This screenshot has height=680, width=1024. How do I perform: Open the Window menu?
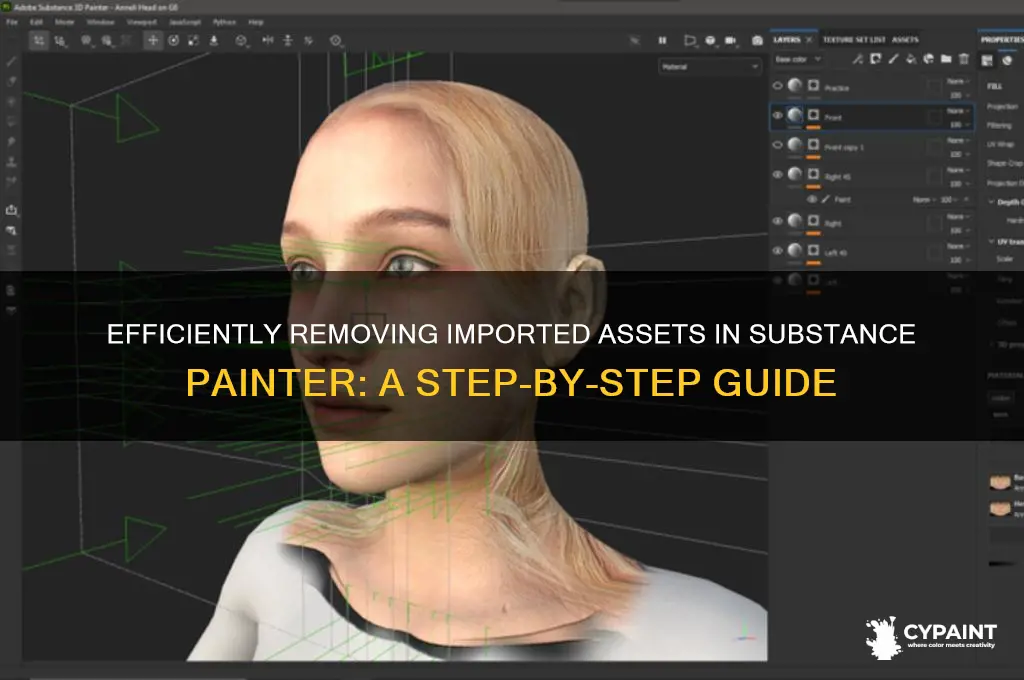pyautogui.click(x=101, y=22)
